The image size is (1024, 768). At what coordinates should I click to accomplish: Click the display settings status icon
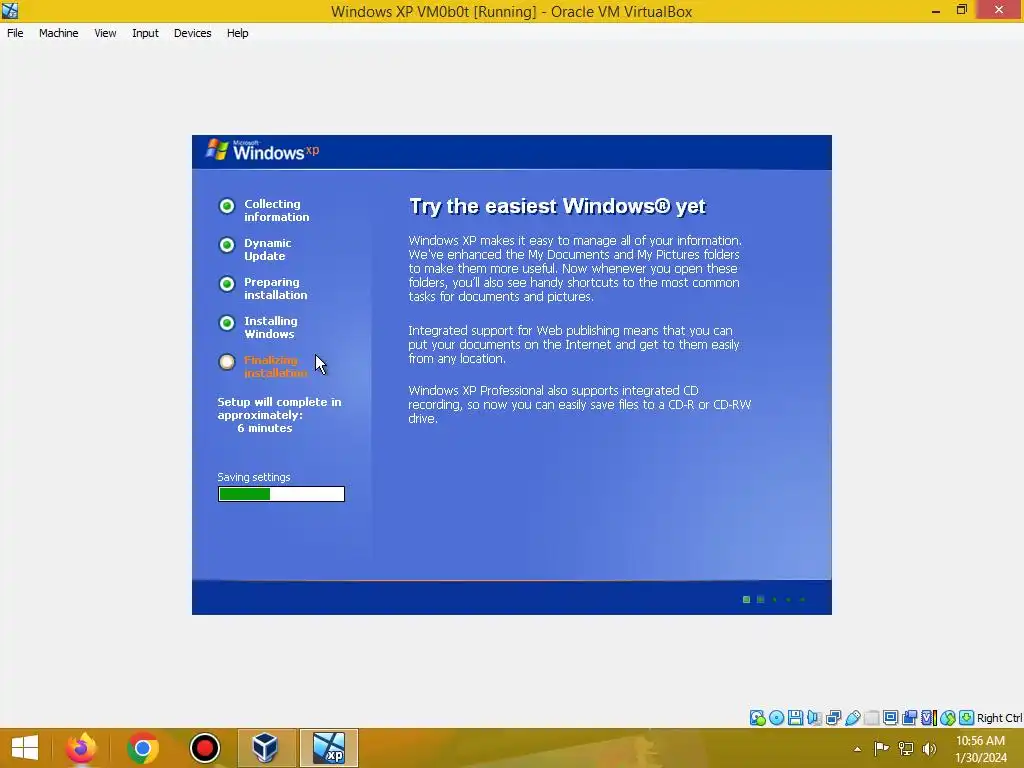890,718
